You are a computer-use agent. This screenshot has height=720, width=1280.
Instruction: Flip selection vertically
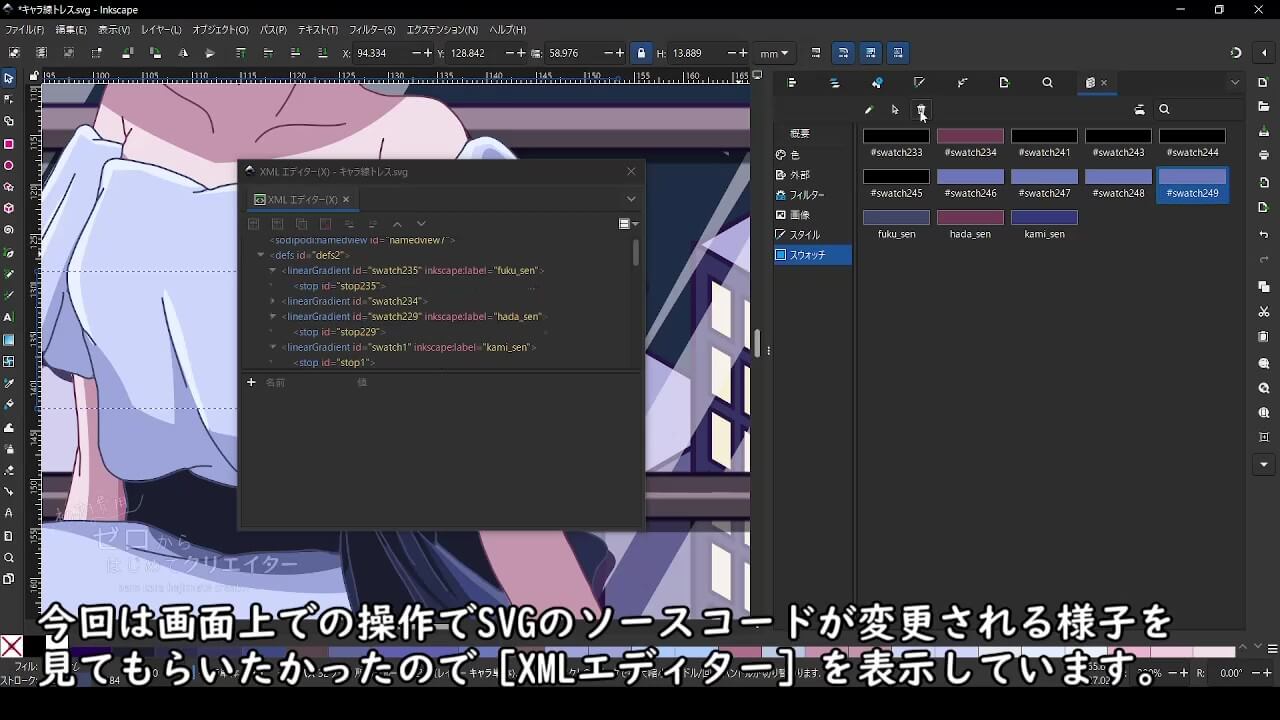[210, 53]
